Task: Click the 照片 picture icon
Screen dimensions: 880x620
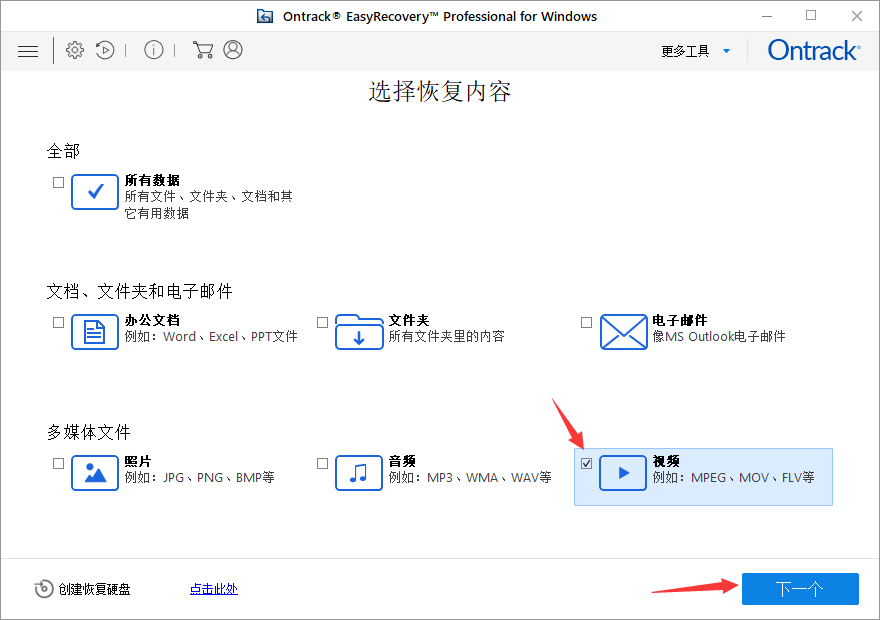Action: [x=95, y=473]
